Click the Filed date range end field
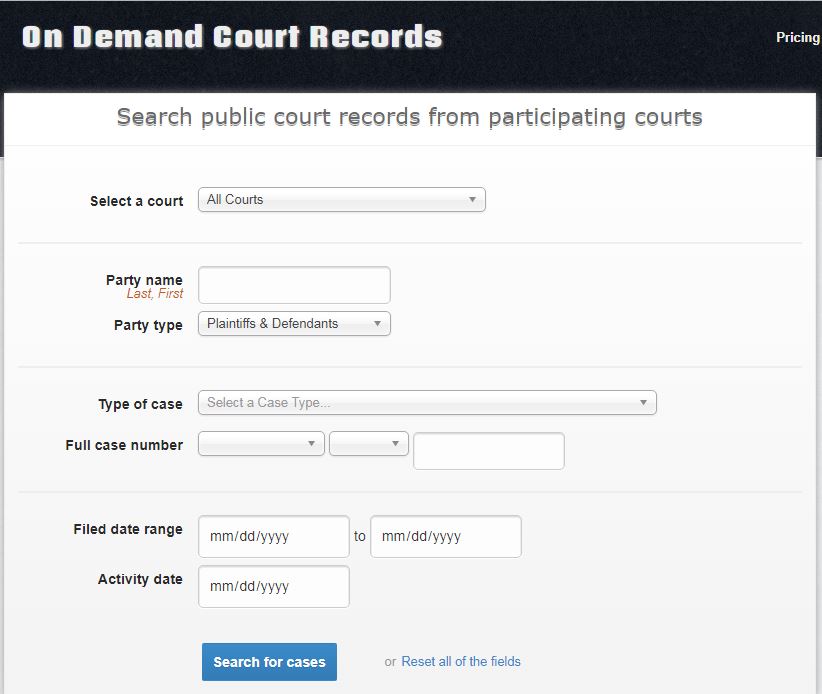This screenshot has width=822, height=694. (x=446, y=537)
